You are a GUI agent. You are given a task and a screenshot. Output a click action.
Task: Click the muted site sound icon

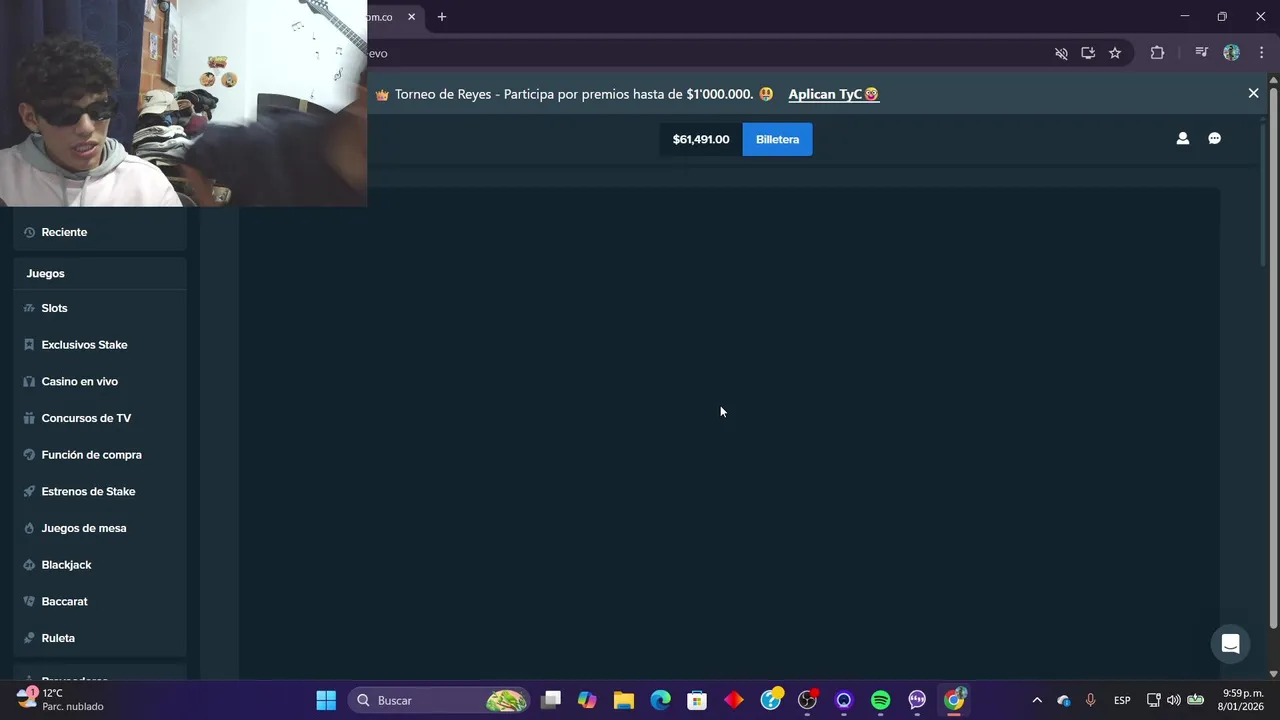click(x=1061, y=53)
